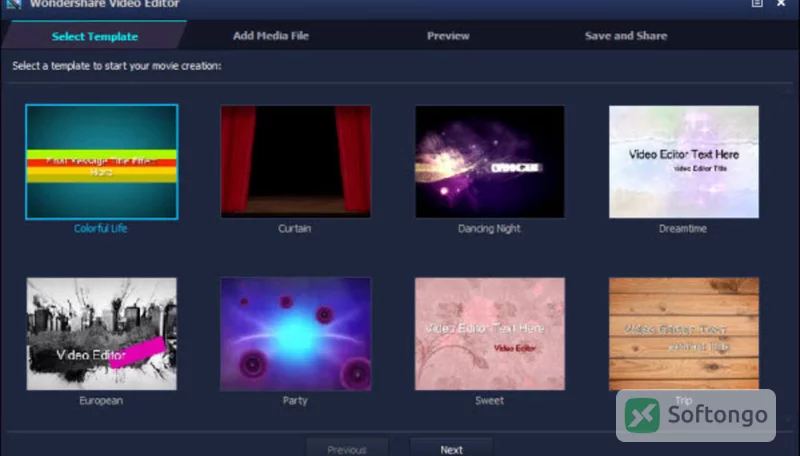
Task: Click the Previous button
Action: tap(347, 449)
